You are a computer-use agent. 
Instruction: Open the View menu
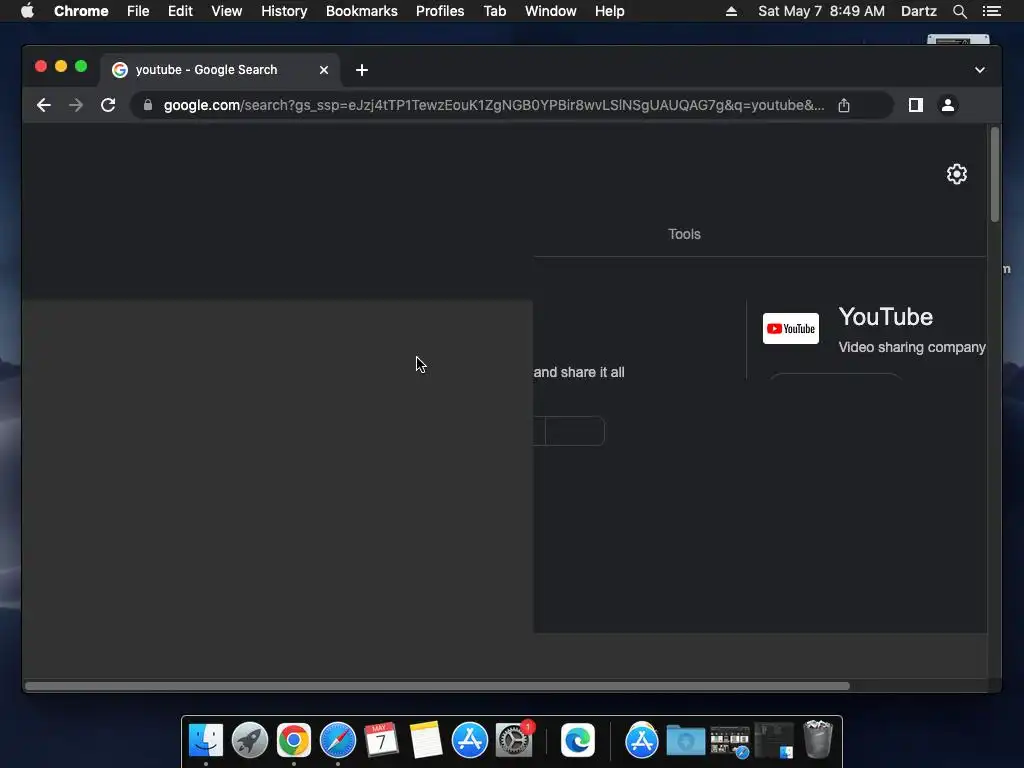click(x=227, y=11)
